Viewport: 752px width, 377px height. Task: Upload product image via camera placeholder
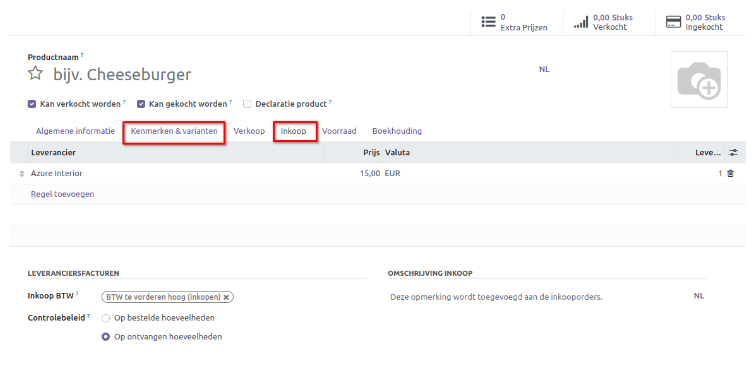pos(699,80)
